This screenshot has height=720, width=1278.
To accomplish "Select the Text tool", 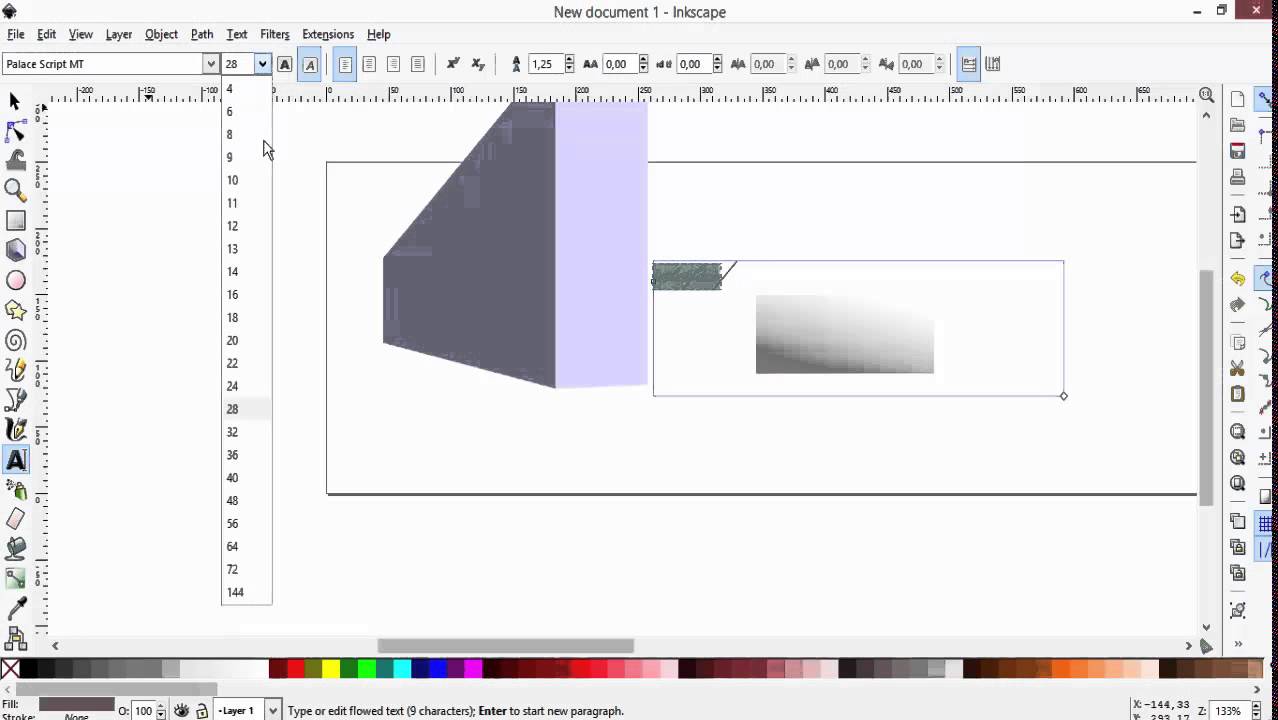I will coord(15,460).
